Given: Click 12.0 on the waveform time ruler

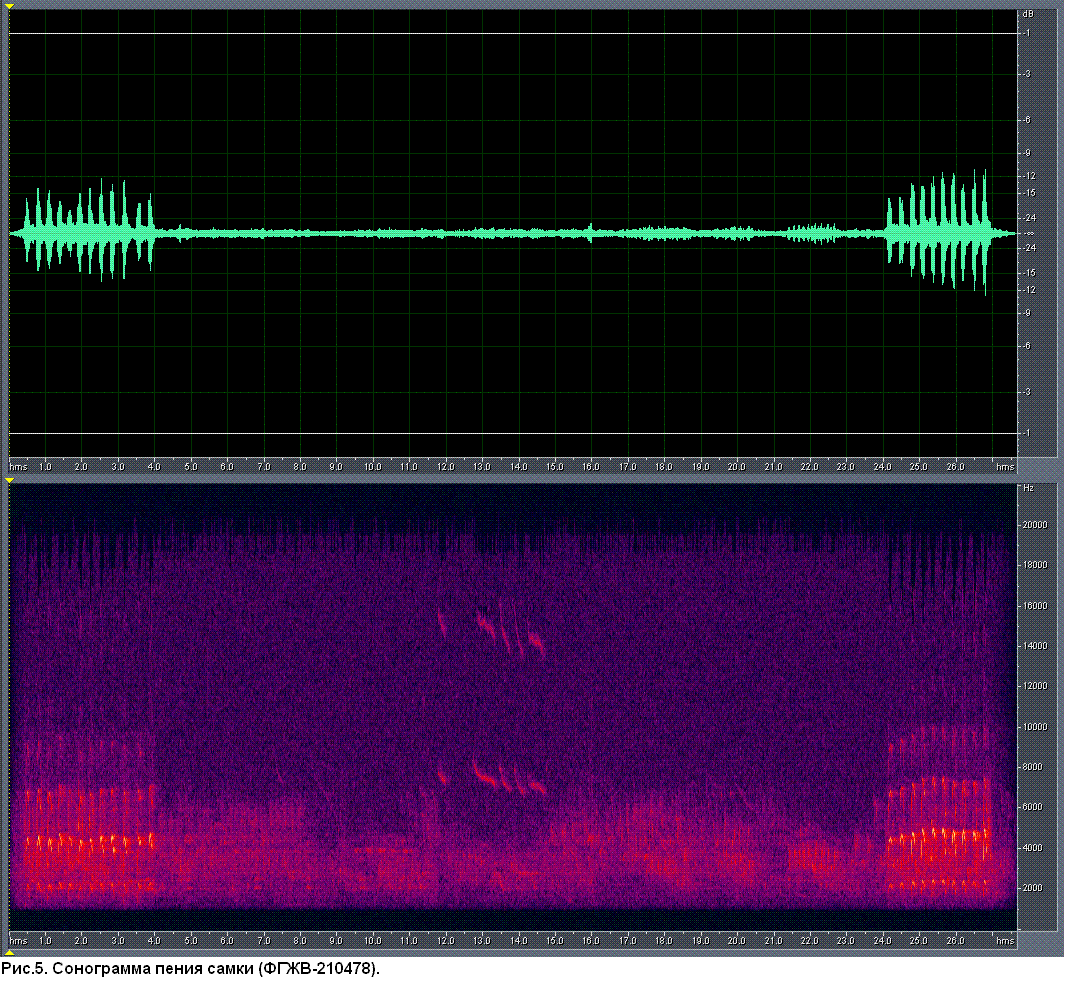Looking at the screenshot, I should pyautogui.click(x=446, y=467).
